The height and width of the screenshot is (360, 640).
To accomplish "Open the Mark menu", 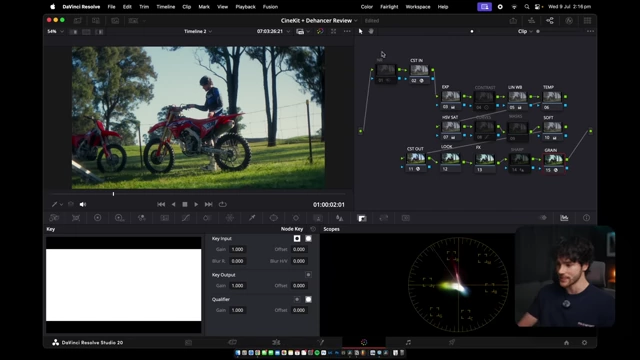I will point(204,7).
